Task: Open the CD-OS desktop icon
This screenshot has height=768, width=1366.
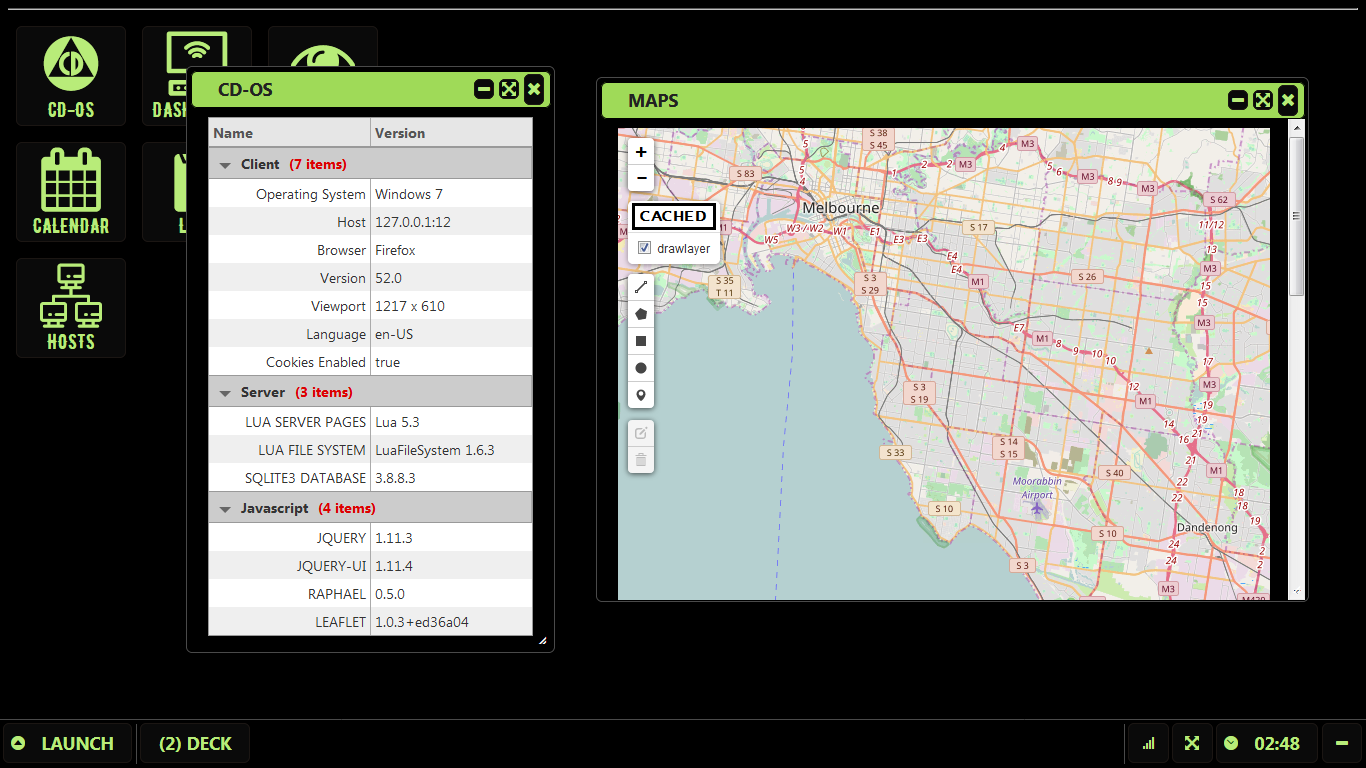Action: click(x=71, y=76)
